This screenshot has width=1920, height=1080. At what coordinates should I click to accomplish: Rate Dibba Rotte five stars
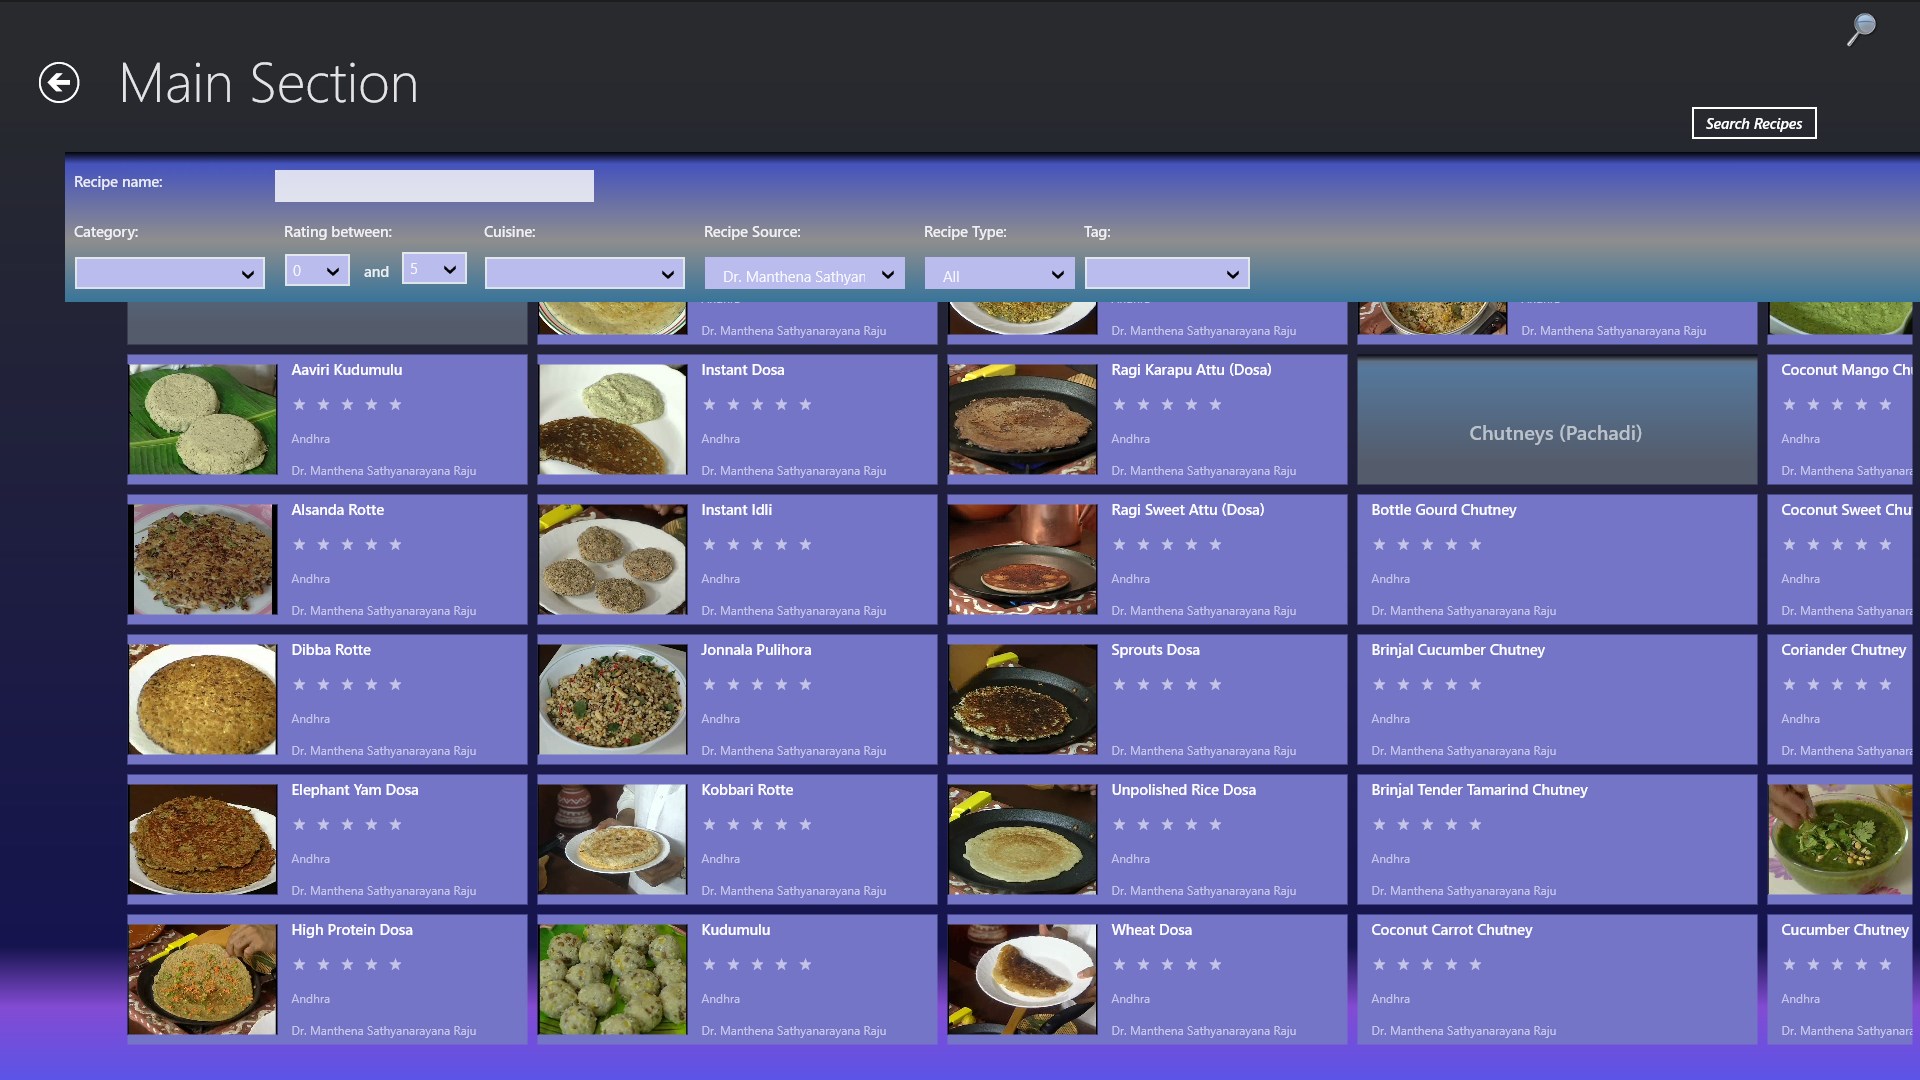396,685
